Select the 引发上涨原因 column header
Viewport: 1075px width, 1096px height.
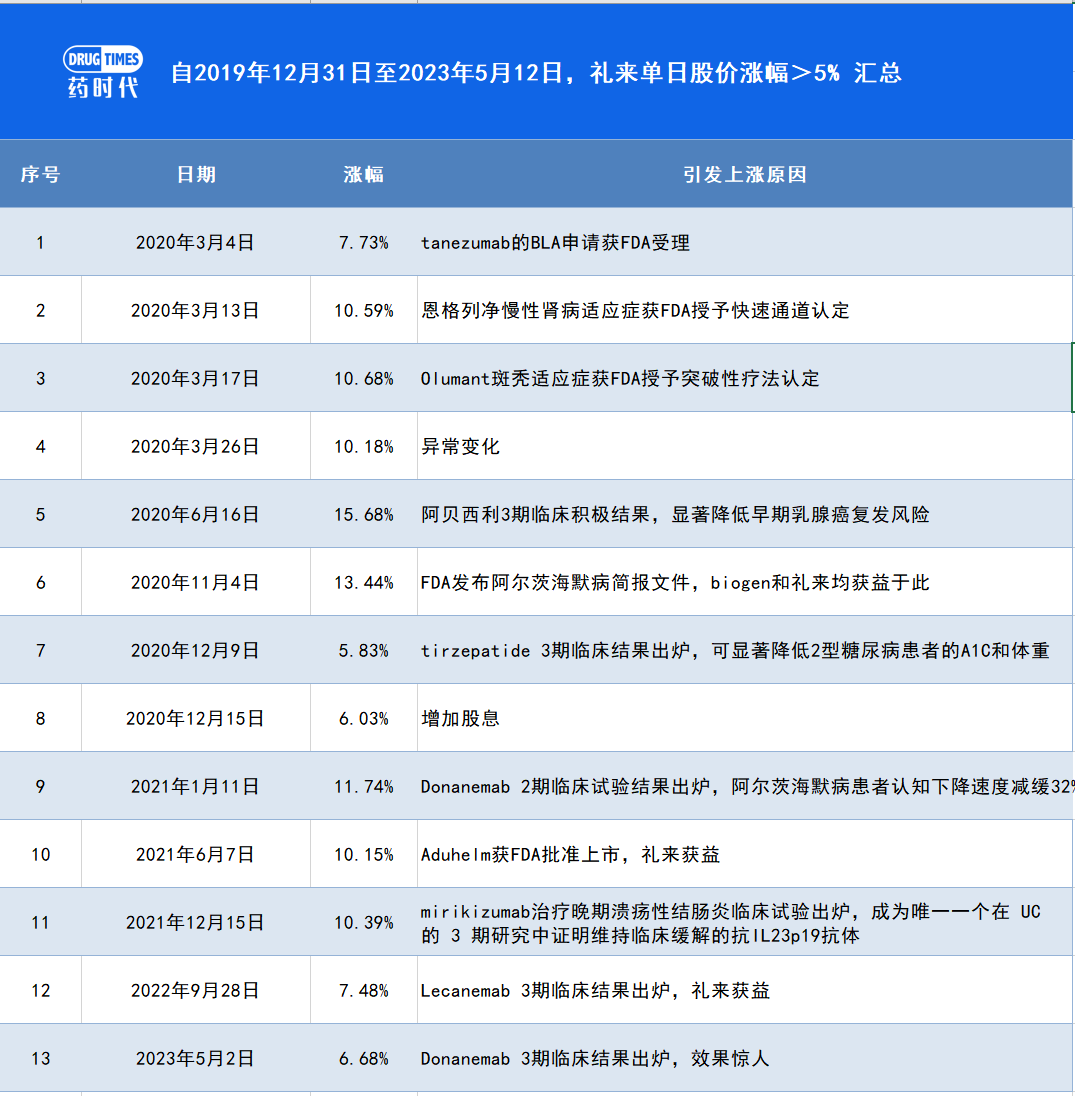744,174
